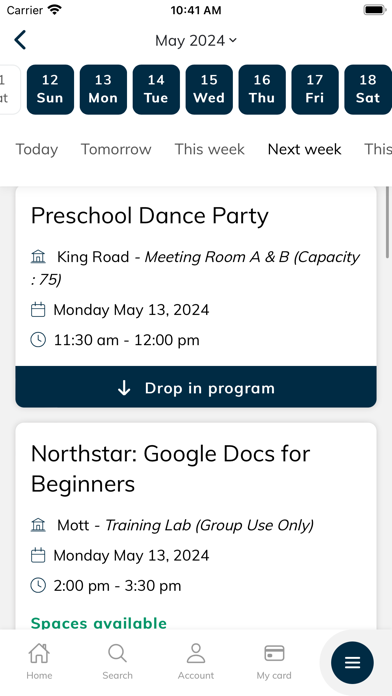Switch to the This week filter tab
The height and width of the screenshot is (696, 392).
click(x=210, y=149)
